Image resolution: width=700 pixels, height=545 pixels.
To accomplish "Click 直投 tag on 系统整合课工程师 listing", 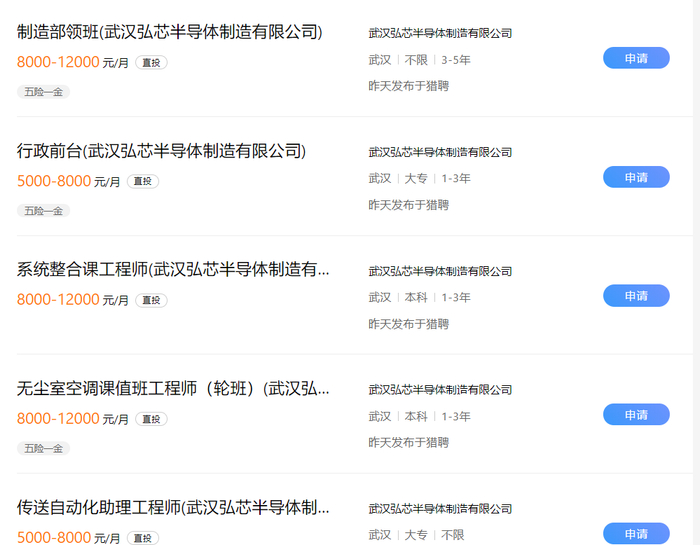I will pyautogui.click(x=151, y=300).
